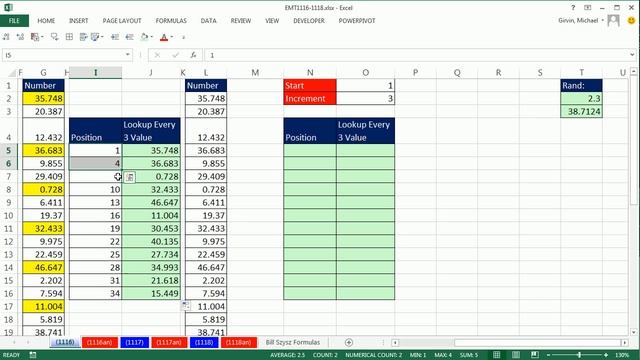The width and height of the screenshot is (640, 360).
Task: Select Position cell showing 34
Action: point(96,293)
